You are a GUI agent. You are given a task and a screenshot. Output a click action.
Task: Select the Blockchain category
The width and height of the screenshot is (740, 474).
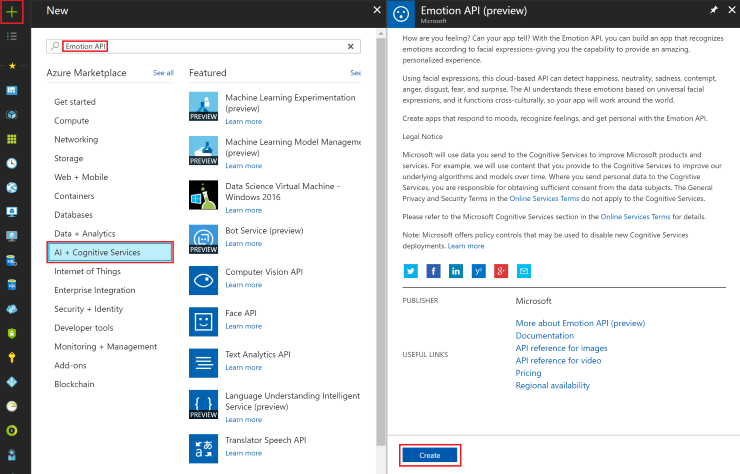click(x=74, y=384)
